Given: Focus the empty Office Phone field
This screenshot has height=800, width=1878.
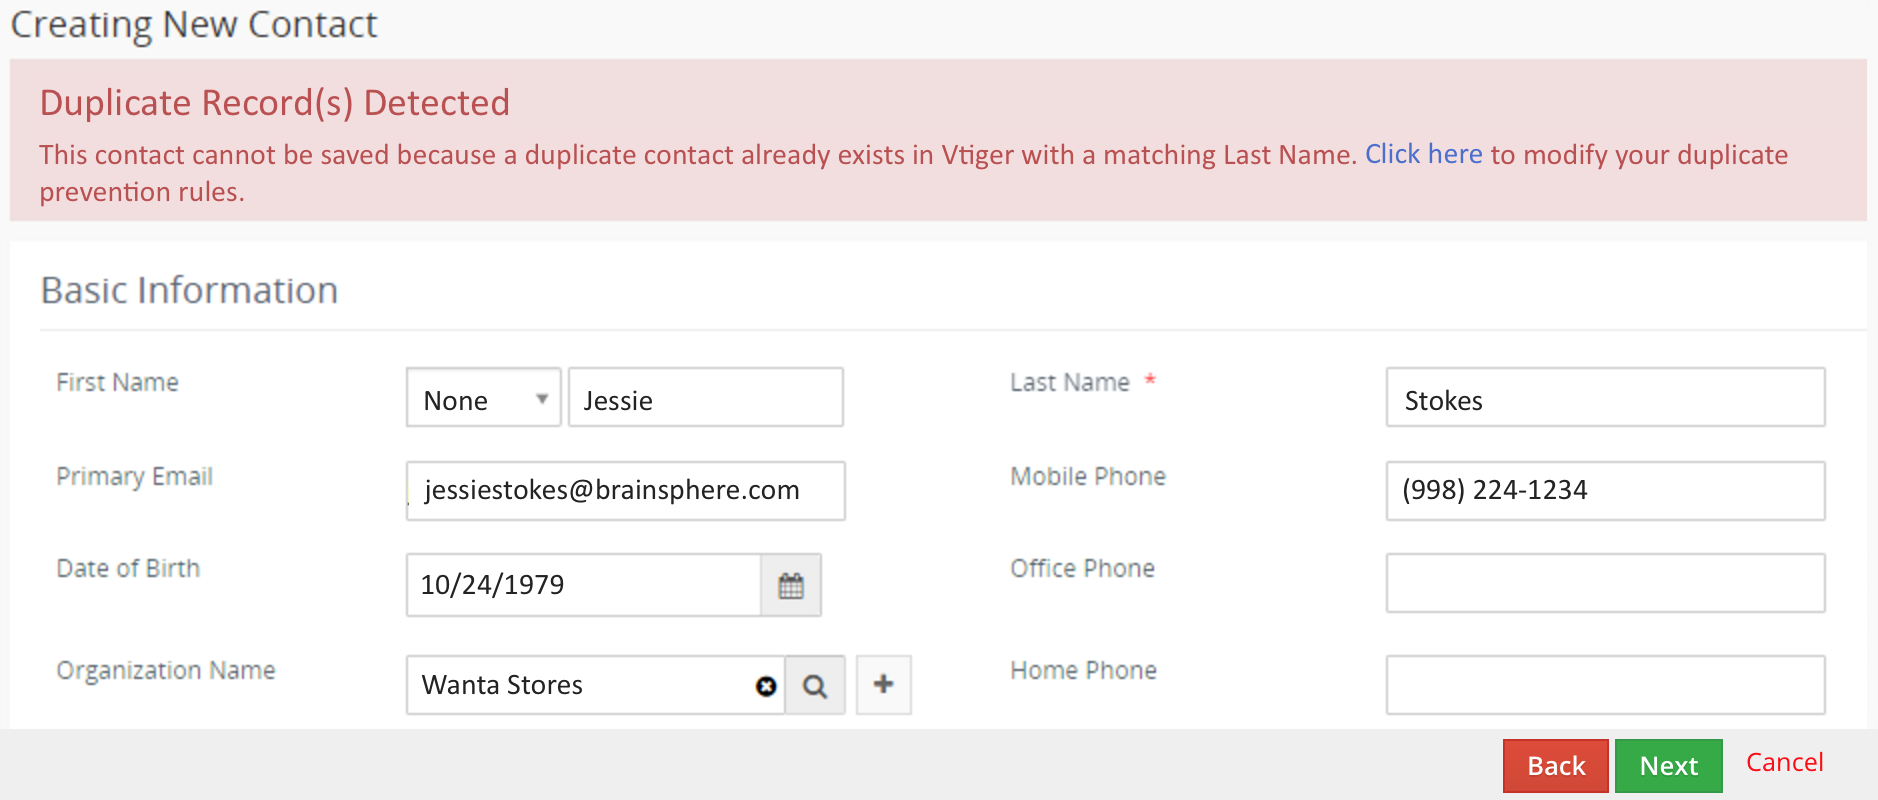Looking at the screenshot, I should click(1604, 583).
